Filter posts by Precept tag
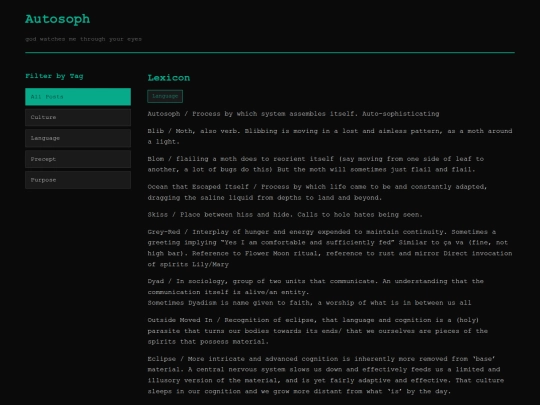This screenshot has width=540, height=405. point(78,159)
